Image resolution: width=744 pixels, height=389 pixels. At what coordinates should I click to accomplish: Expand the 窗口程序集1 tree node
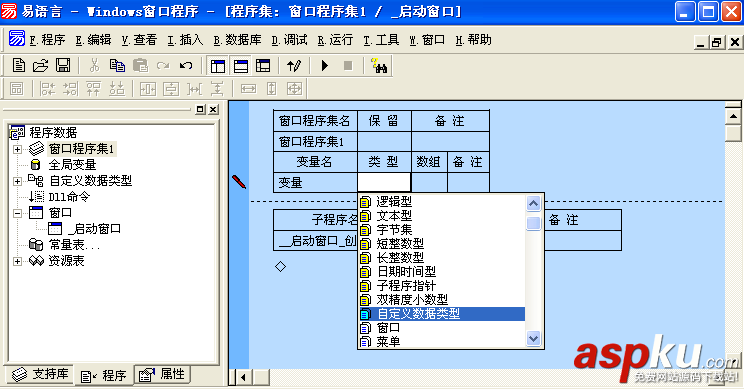[17, 149]
